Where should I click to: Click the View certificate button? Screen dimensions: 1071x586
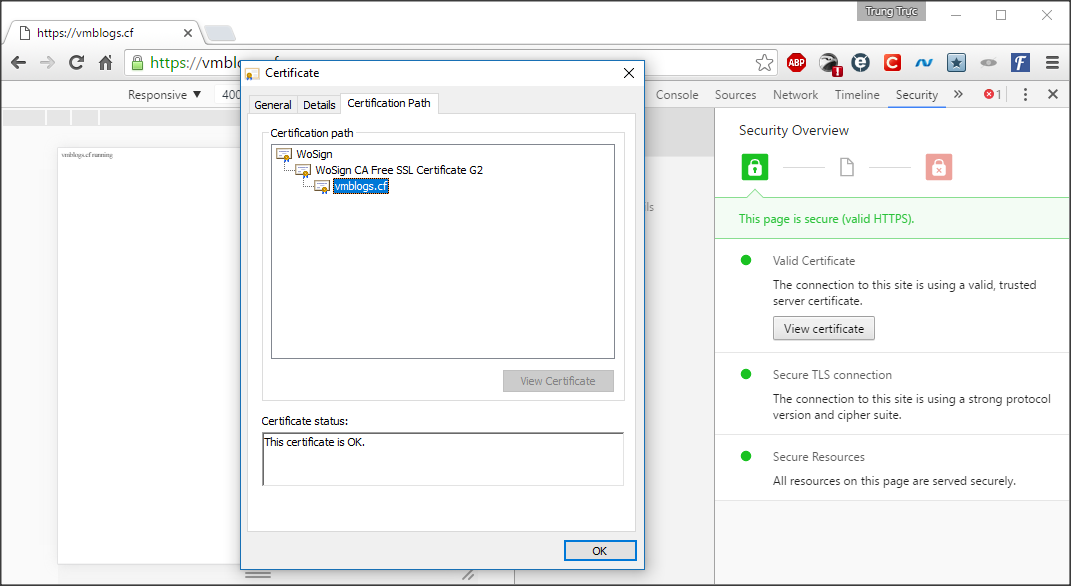tap(824, 329)
